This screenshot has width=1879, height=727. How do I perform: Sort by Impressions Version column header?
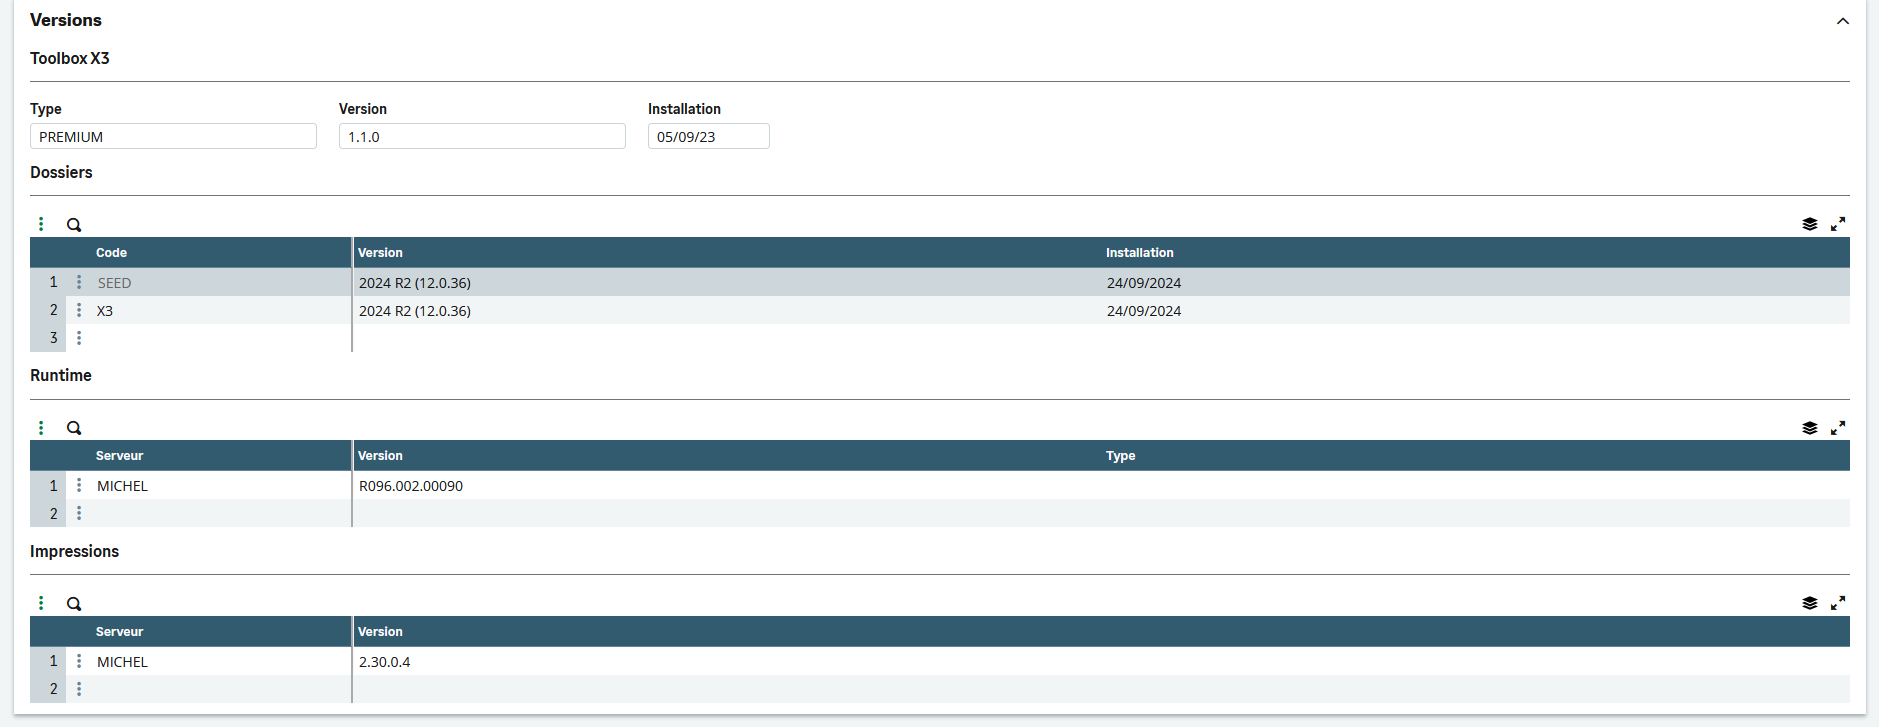point(380,632)
